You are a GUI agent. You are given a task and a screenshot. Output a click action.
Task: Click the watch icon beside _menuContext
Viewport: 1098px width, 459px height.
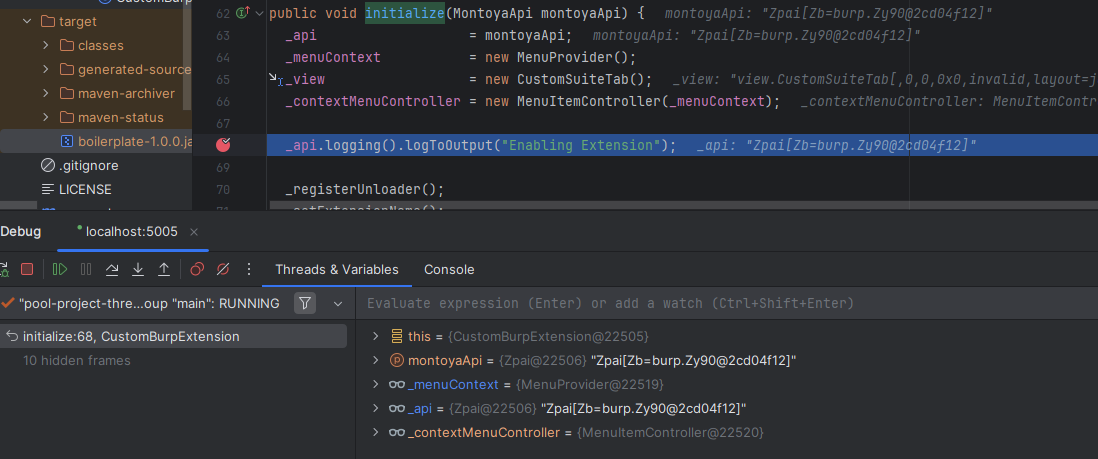click(397, 384)
